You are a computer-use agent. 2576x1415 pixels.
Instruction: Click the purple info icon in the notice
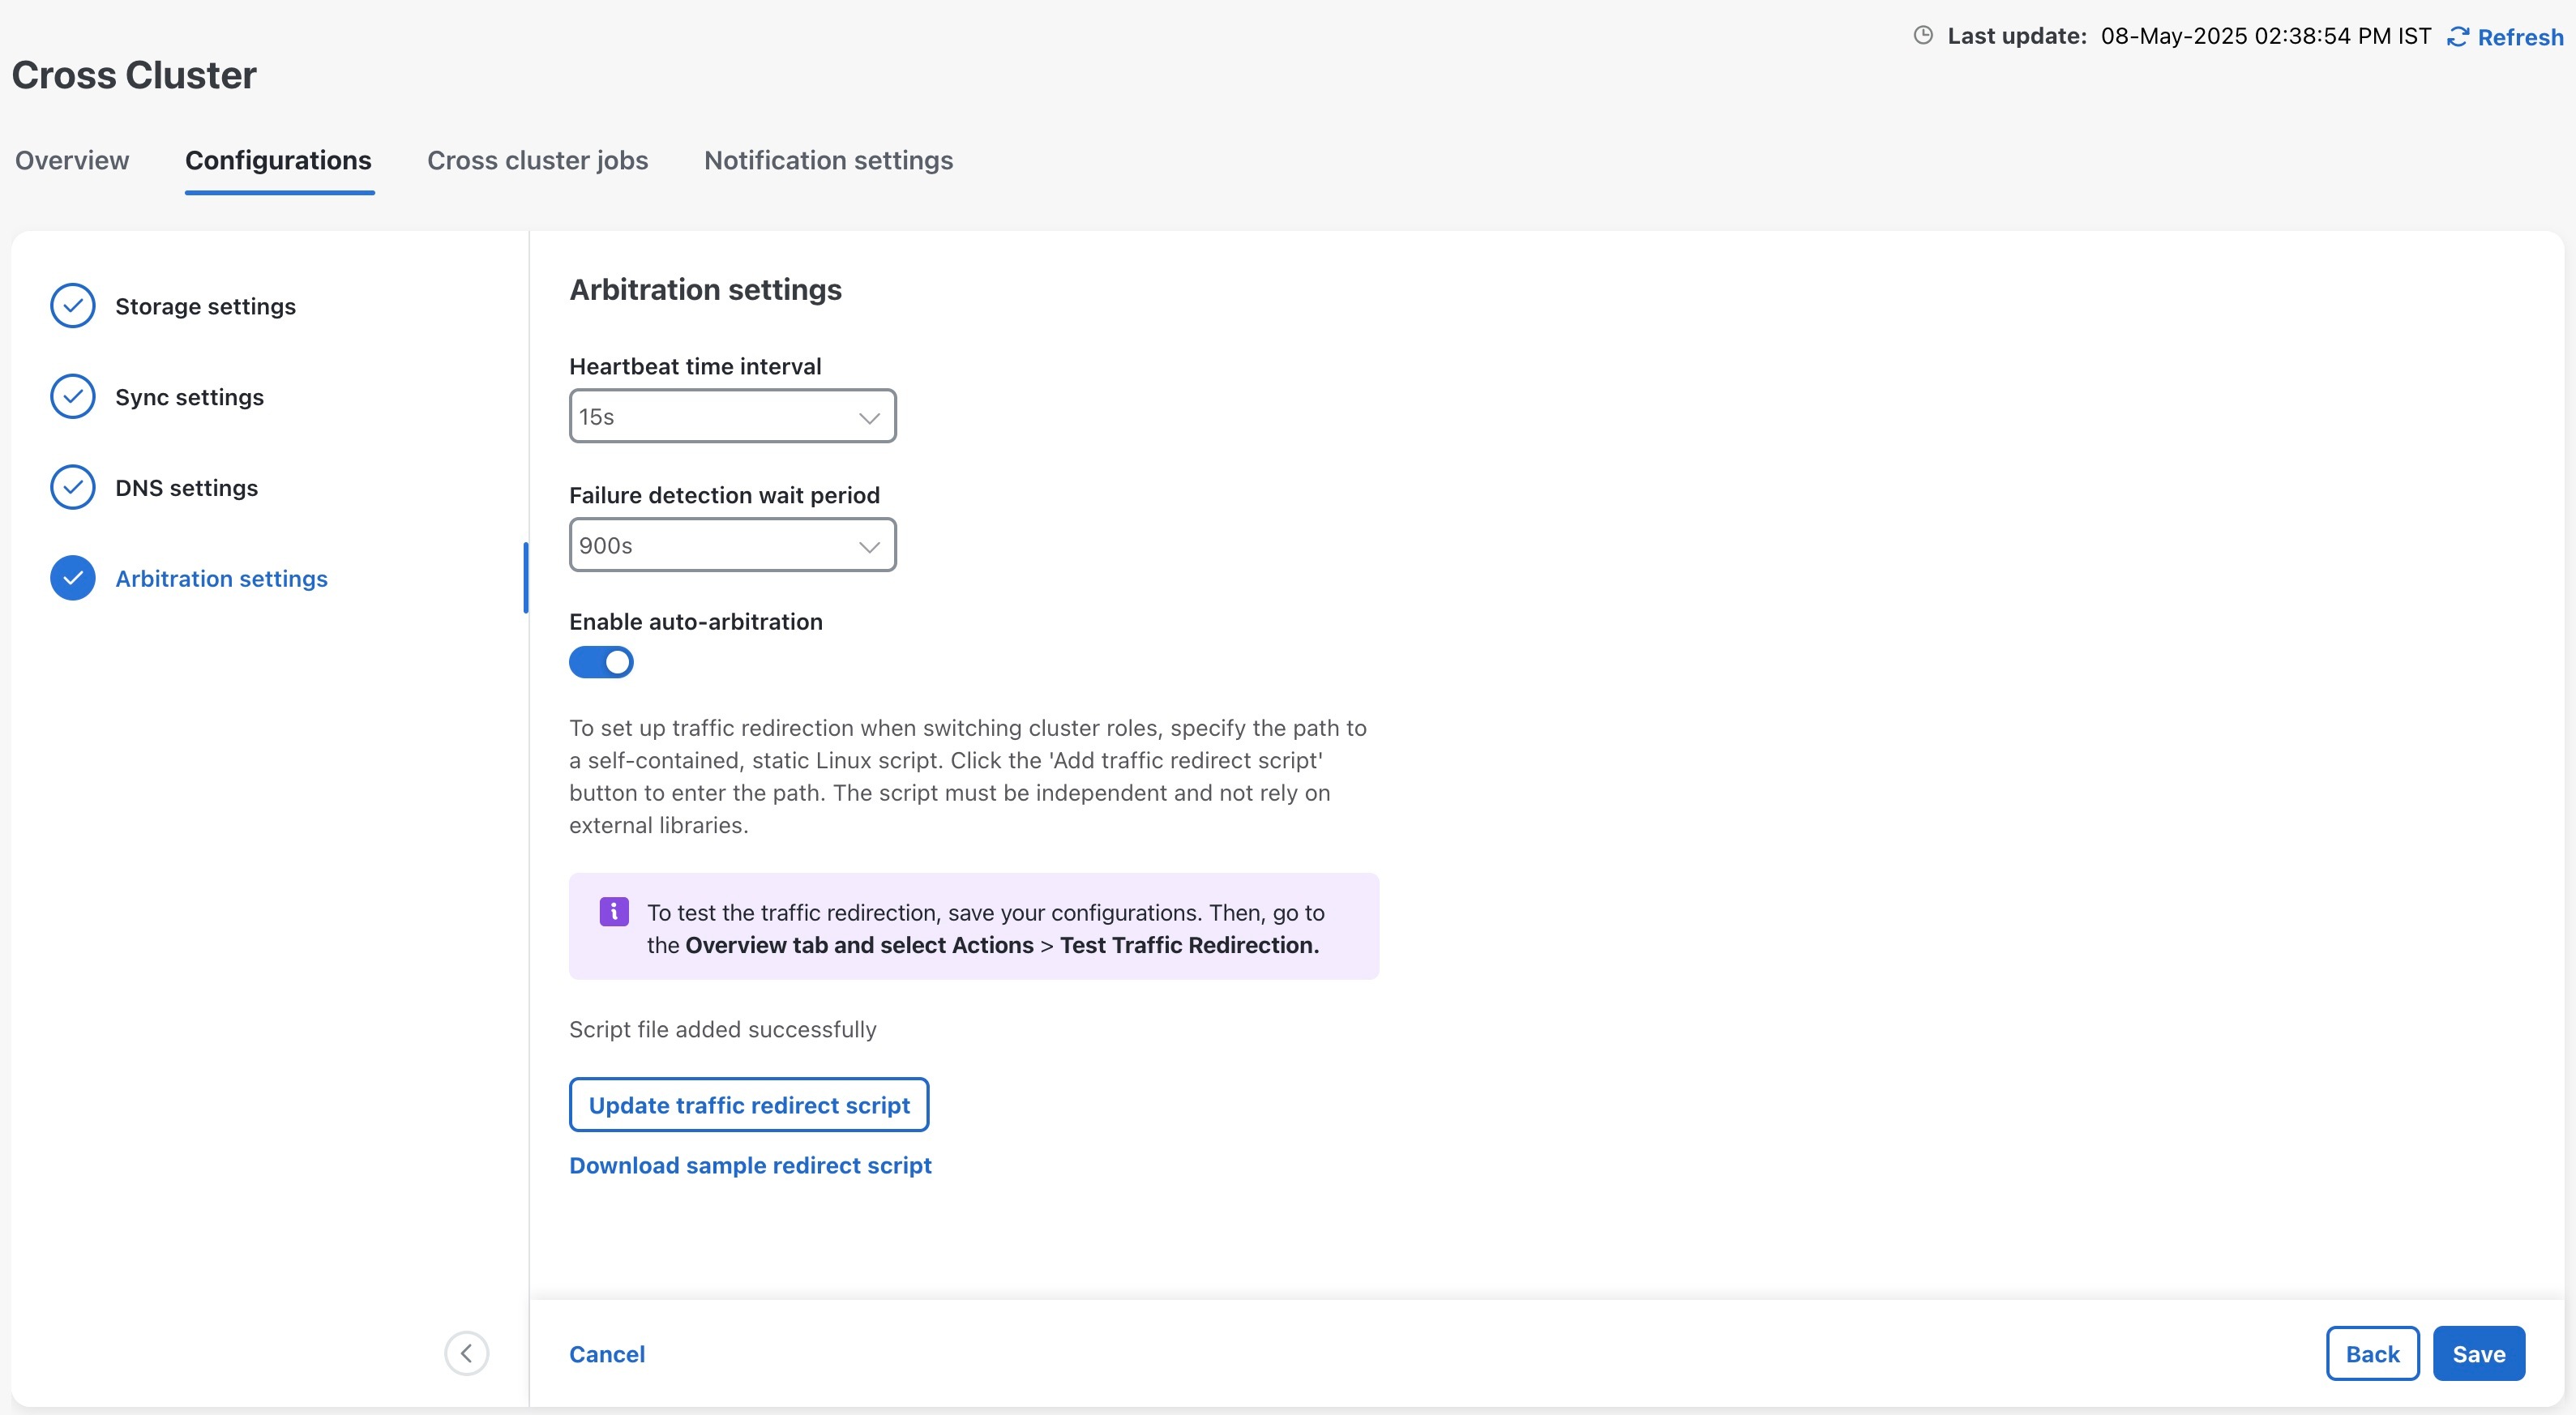tap(614, 911)
